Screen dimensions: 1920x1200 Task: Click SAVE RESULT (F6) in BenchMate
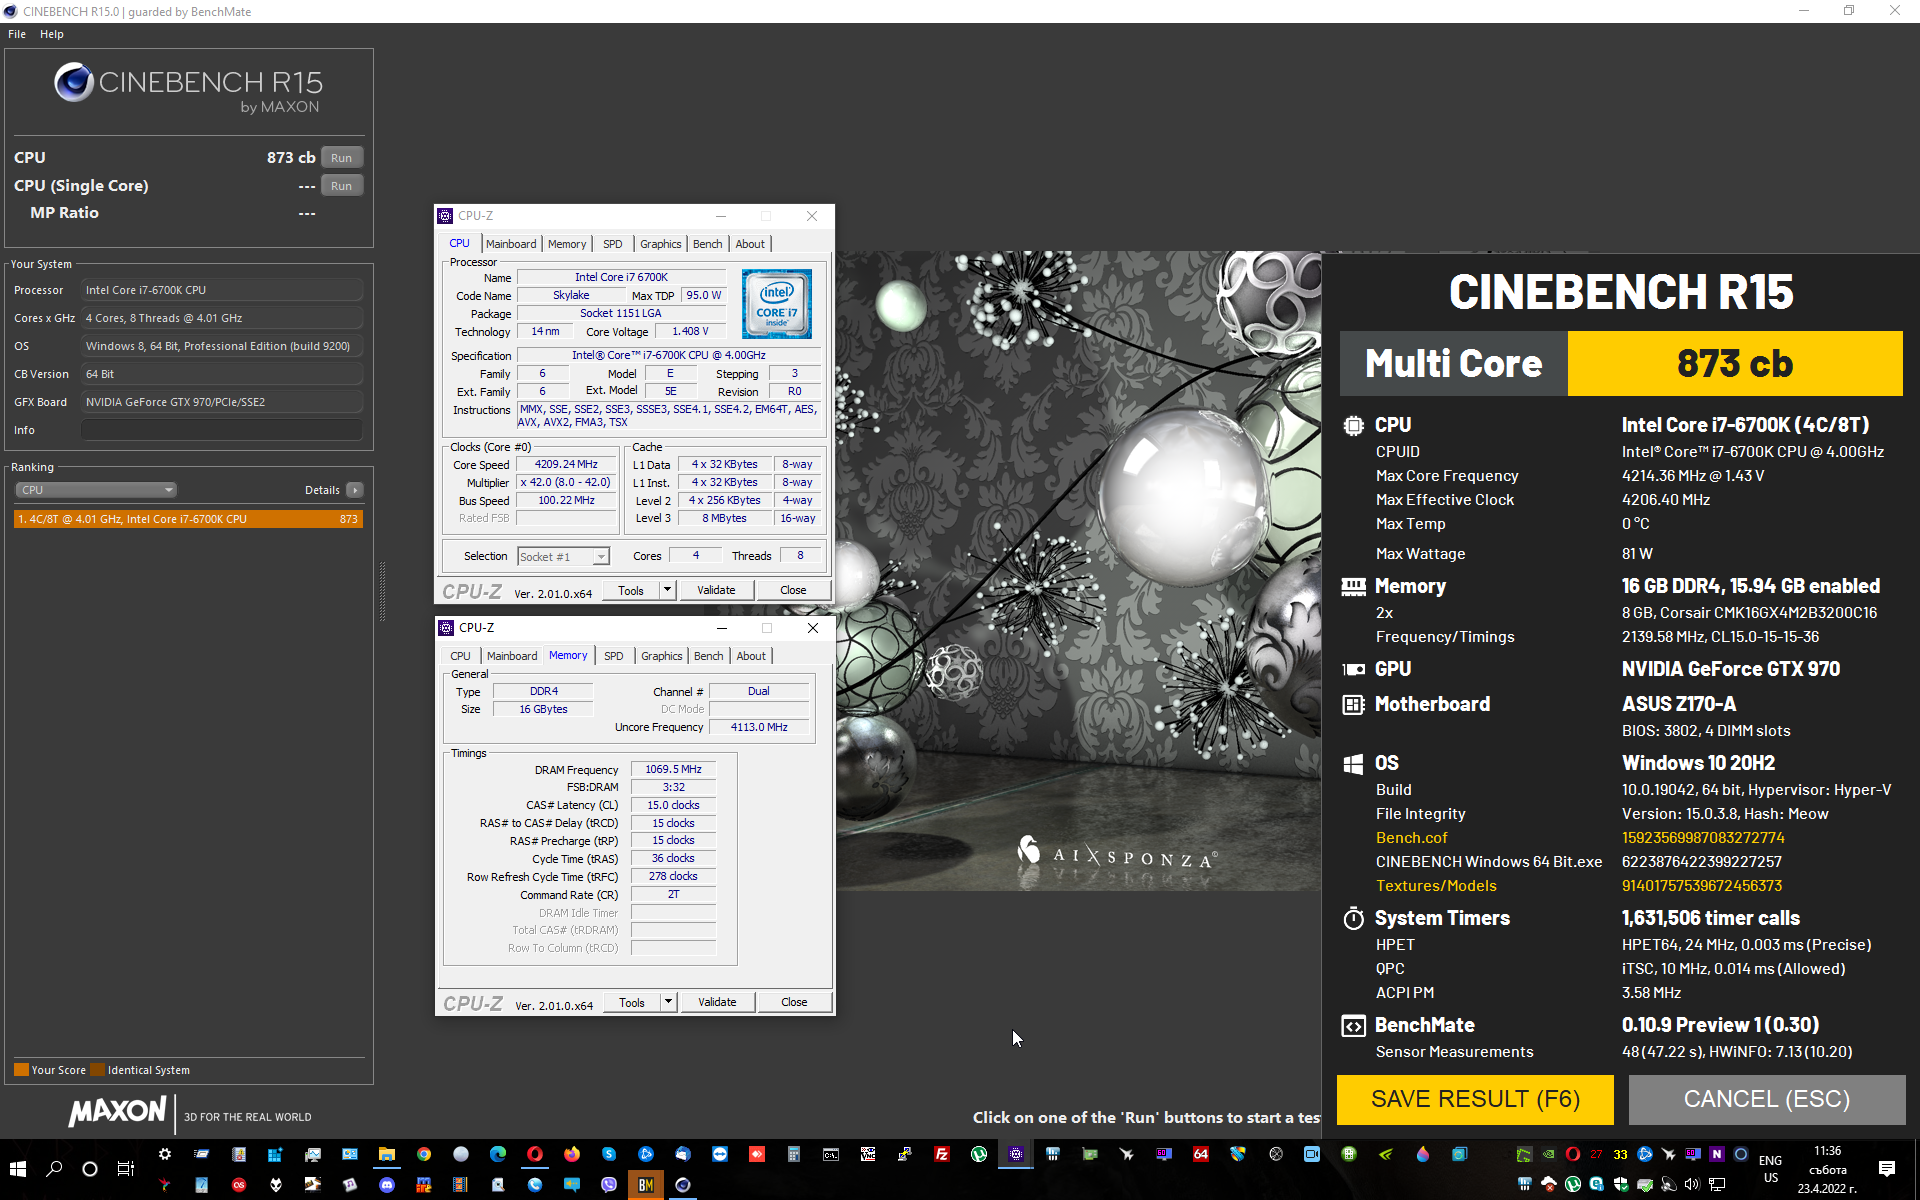tap(1475, 1100)
